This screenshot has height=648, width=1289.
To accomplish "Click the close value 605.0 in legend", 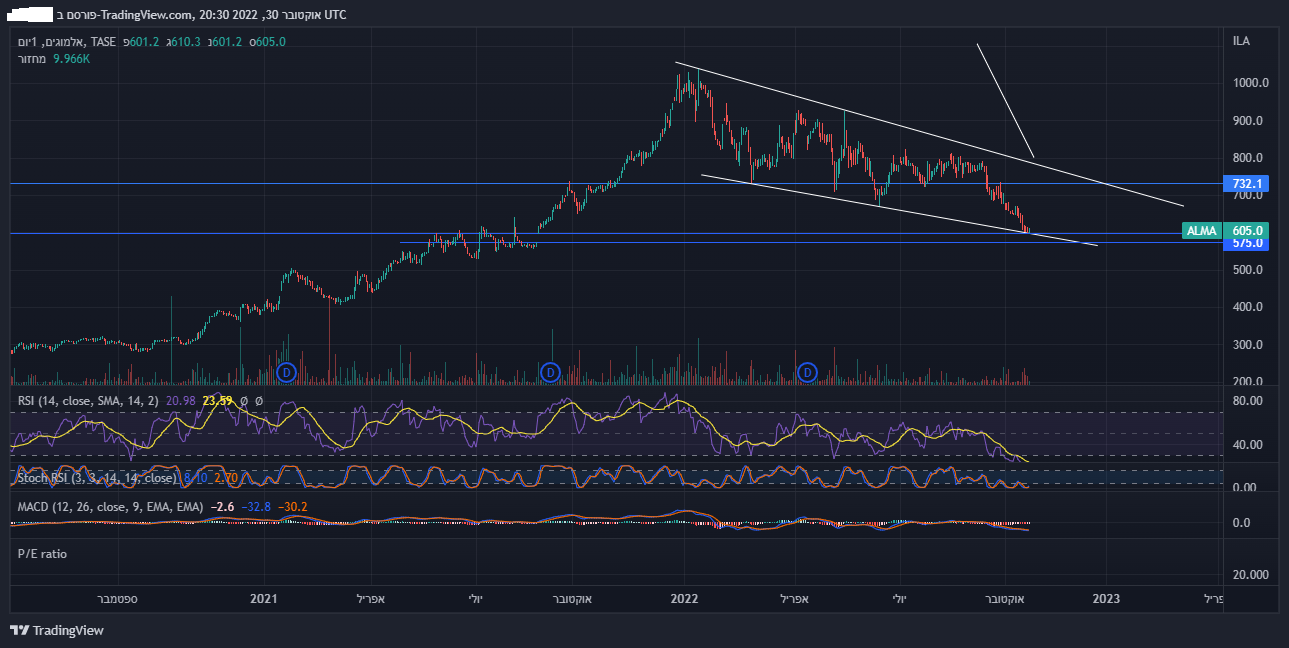I will tap(269, 41).
